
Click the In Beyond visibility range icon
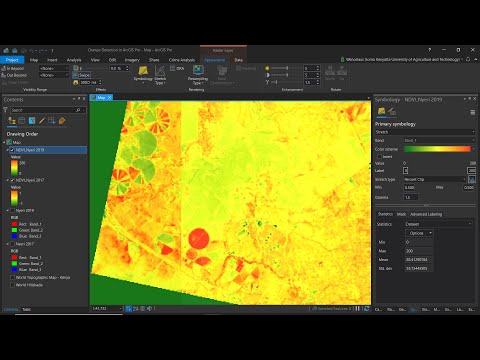click(x=4, y=68)
